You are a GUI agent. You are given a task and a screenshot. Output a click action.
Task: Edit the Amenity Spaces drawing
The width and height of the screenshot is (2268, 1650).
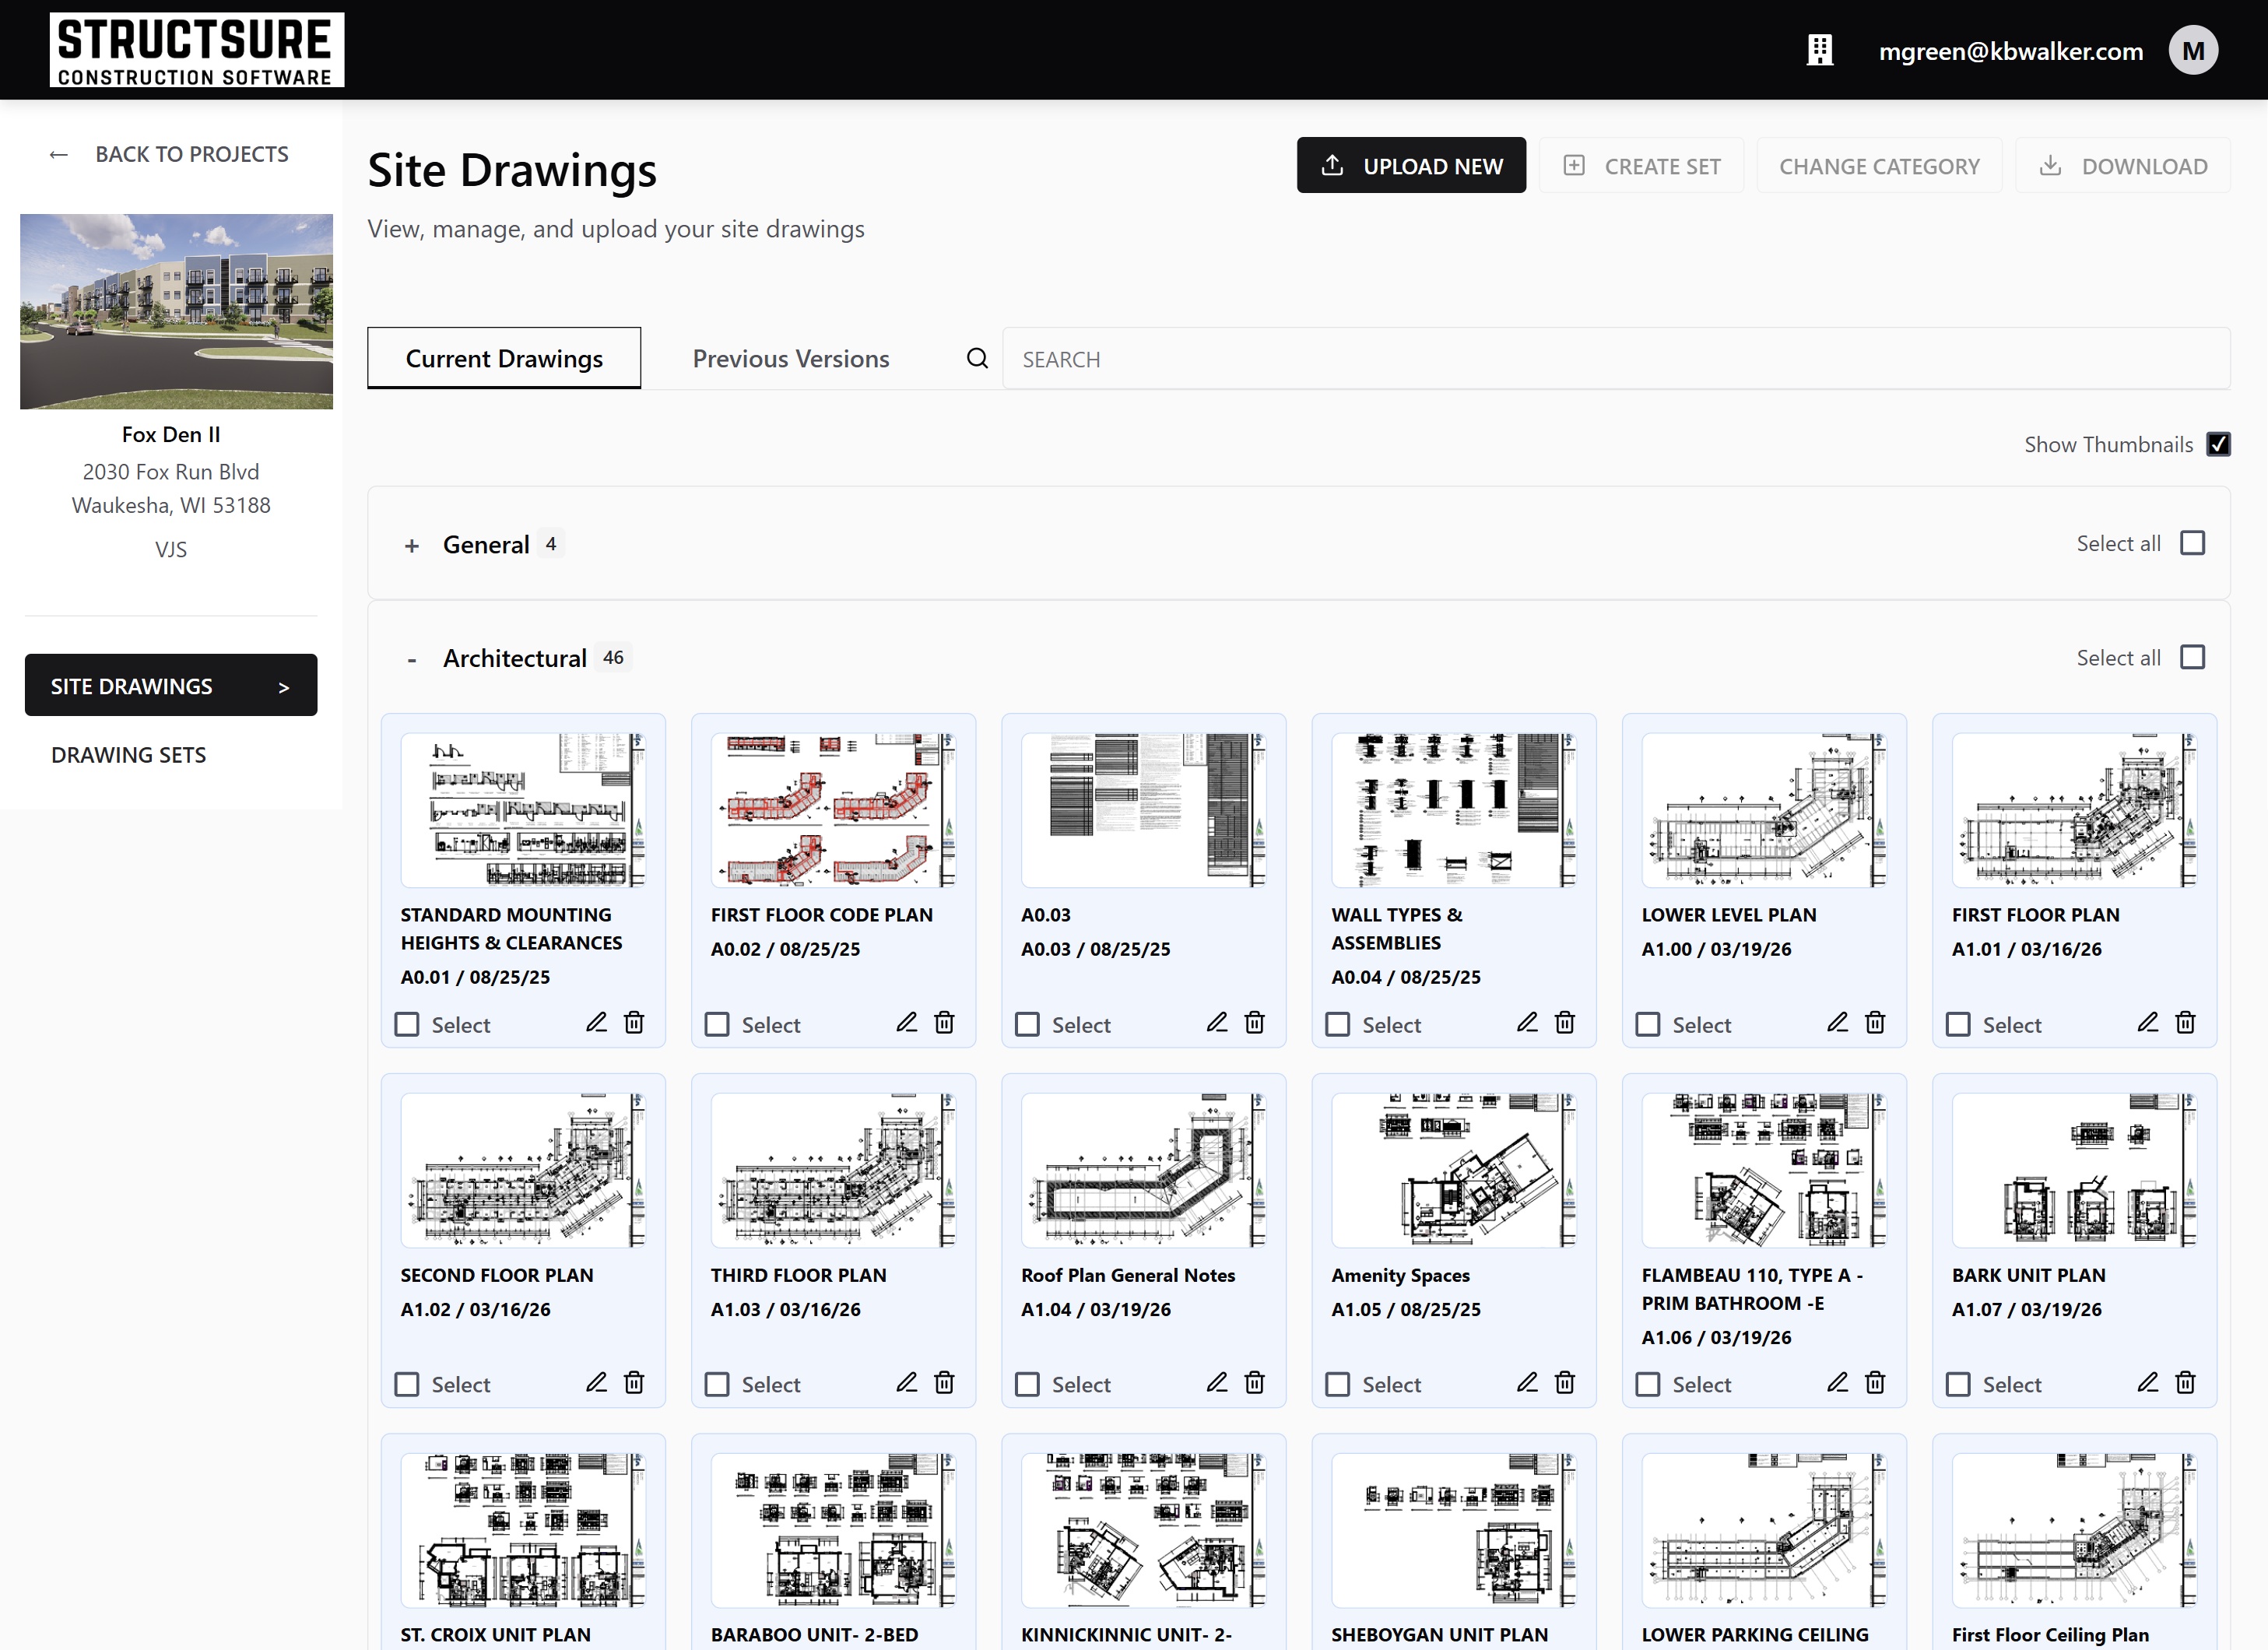[1527, 1382]
